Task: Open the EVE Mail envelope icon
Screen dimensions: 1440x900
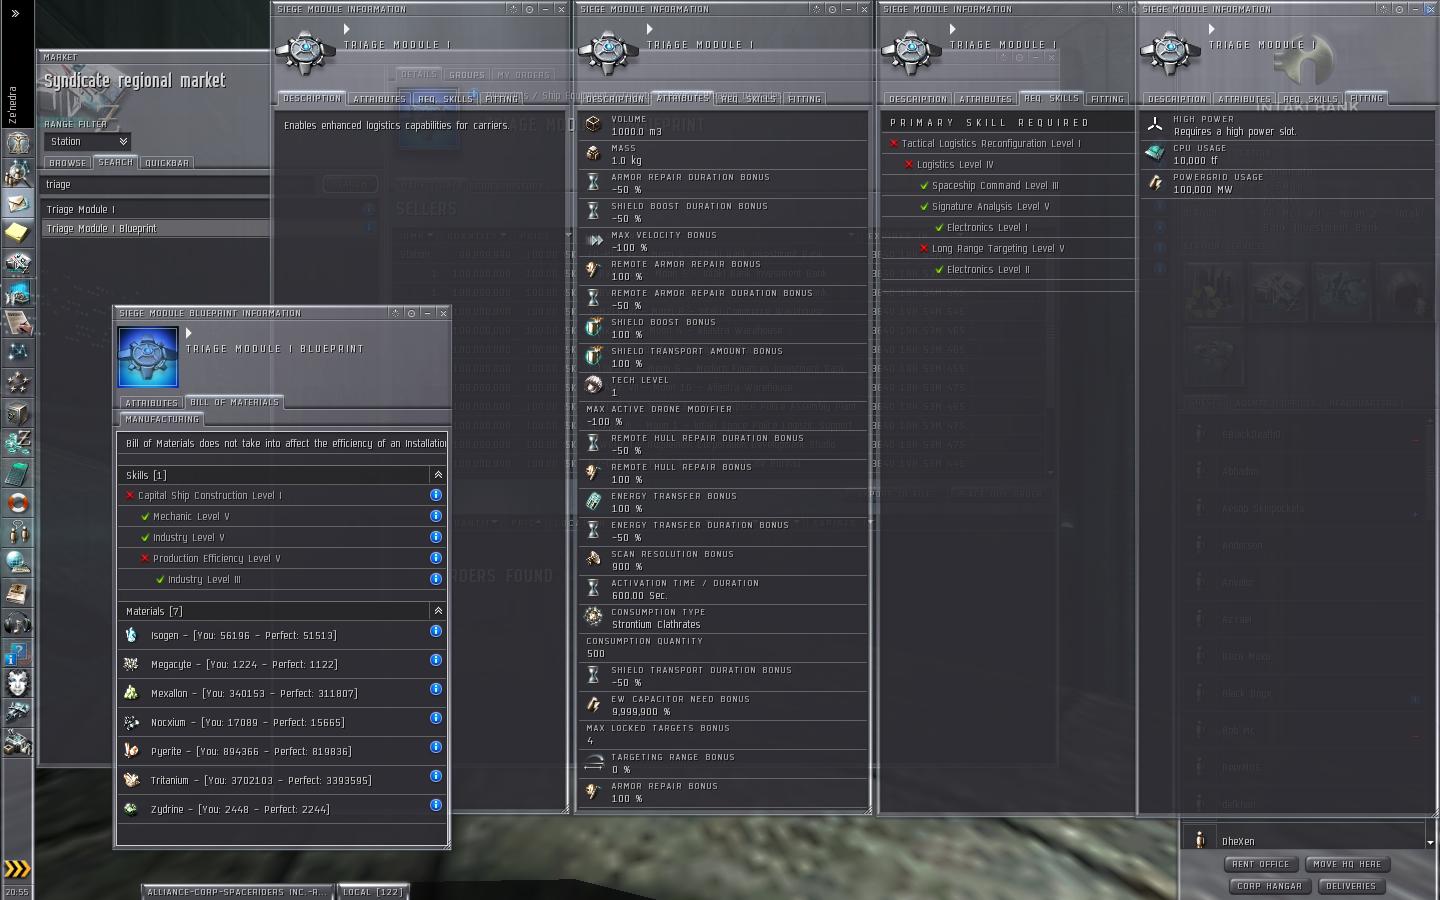Action: (x=18, y=203)
